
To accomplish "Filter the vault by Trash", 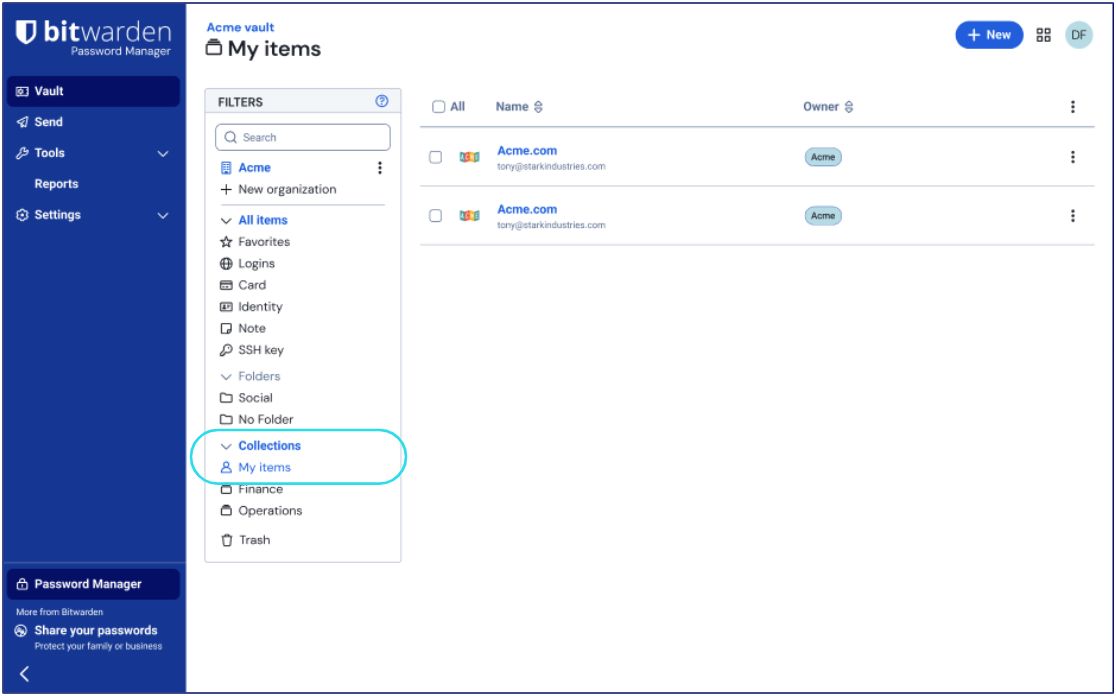I will tap(253, 540).
